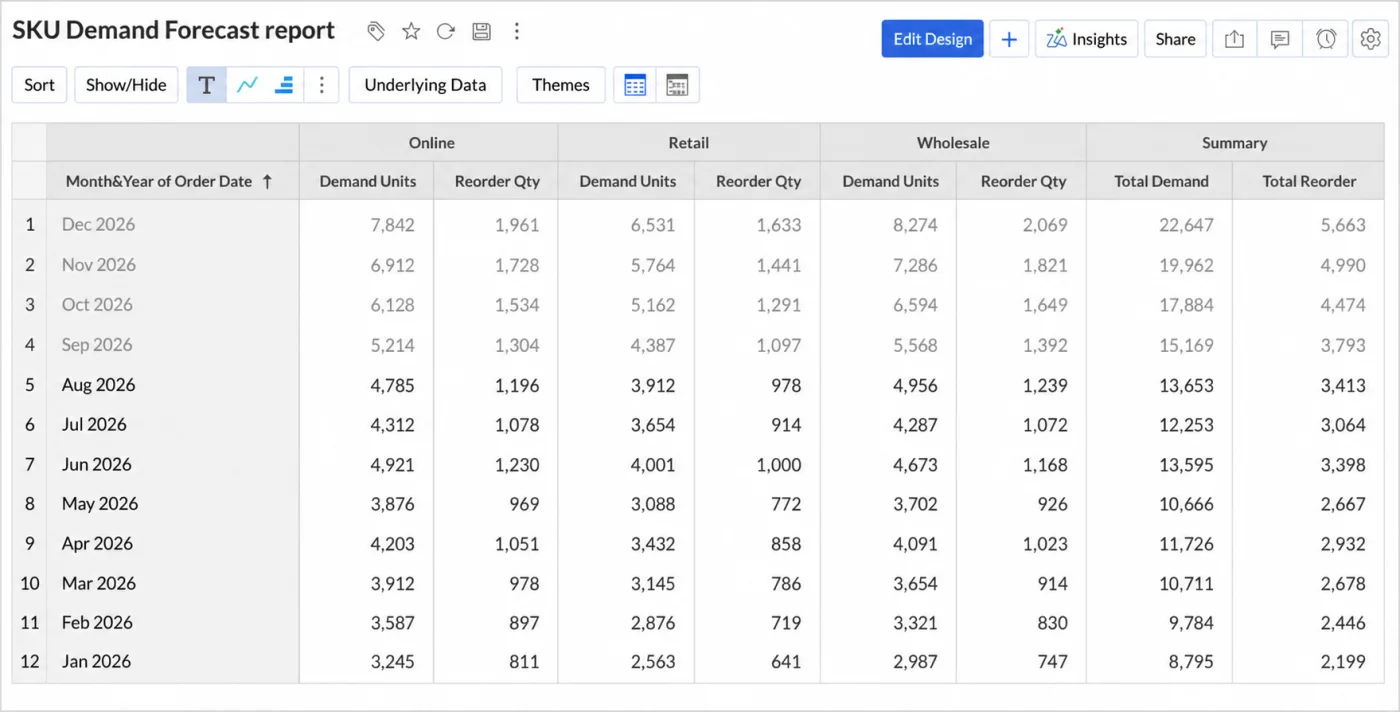Screen dimensions: 1400x712
Task: Click the Total Reorder column header
Action: pyautogui.click(x=1309, y=181)
